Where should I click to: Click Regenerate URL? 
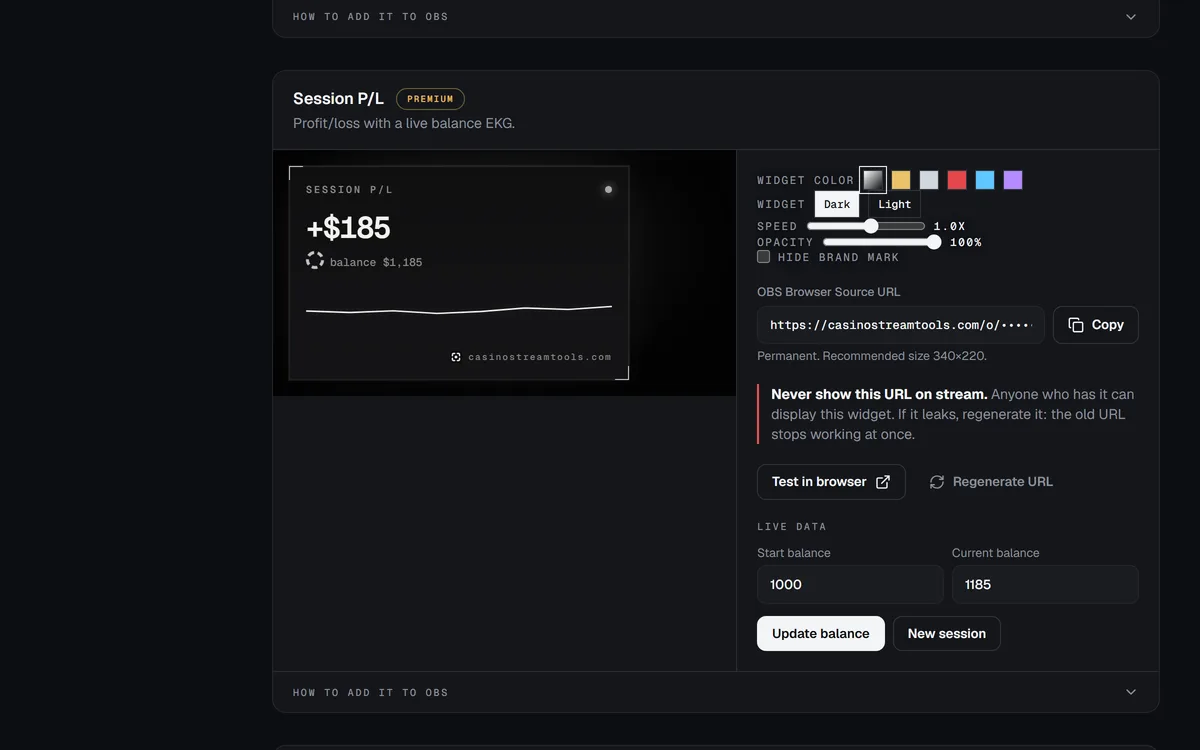click(991, 482)
